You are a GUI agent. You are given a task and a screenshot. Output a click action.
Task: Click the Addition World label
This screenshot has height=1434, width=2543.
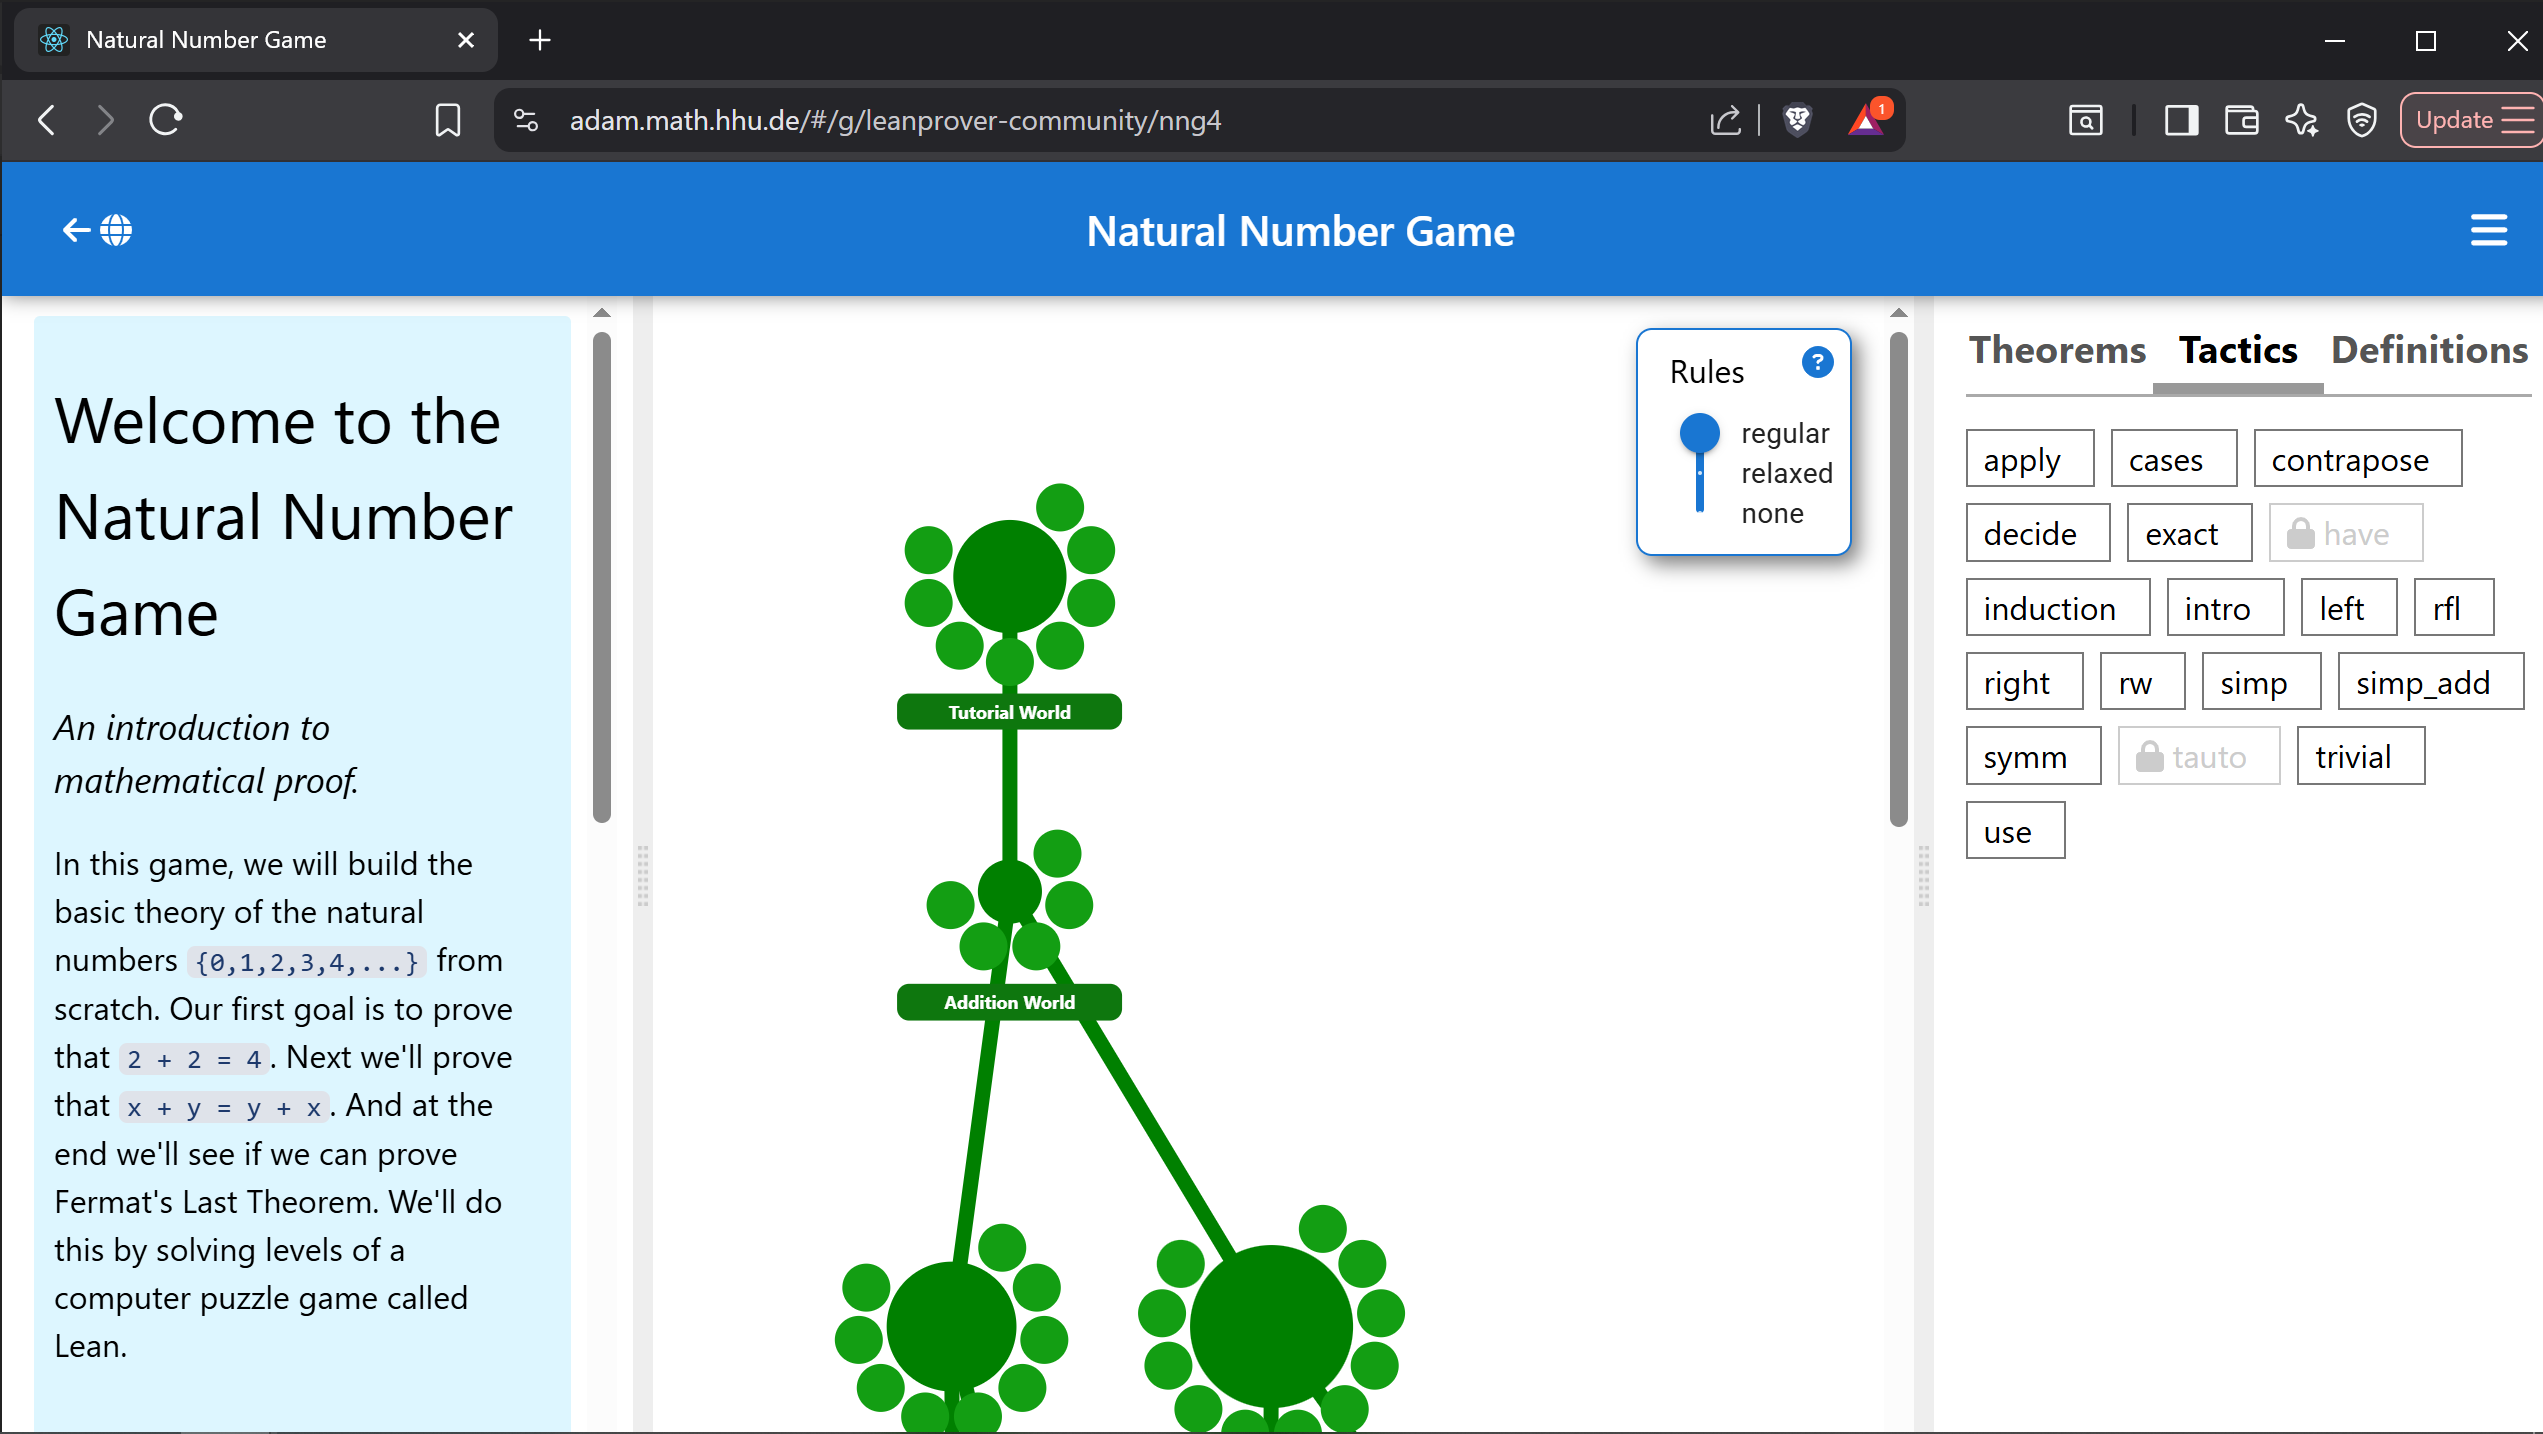click(x=1008, y=1002)
